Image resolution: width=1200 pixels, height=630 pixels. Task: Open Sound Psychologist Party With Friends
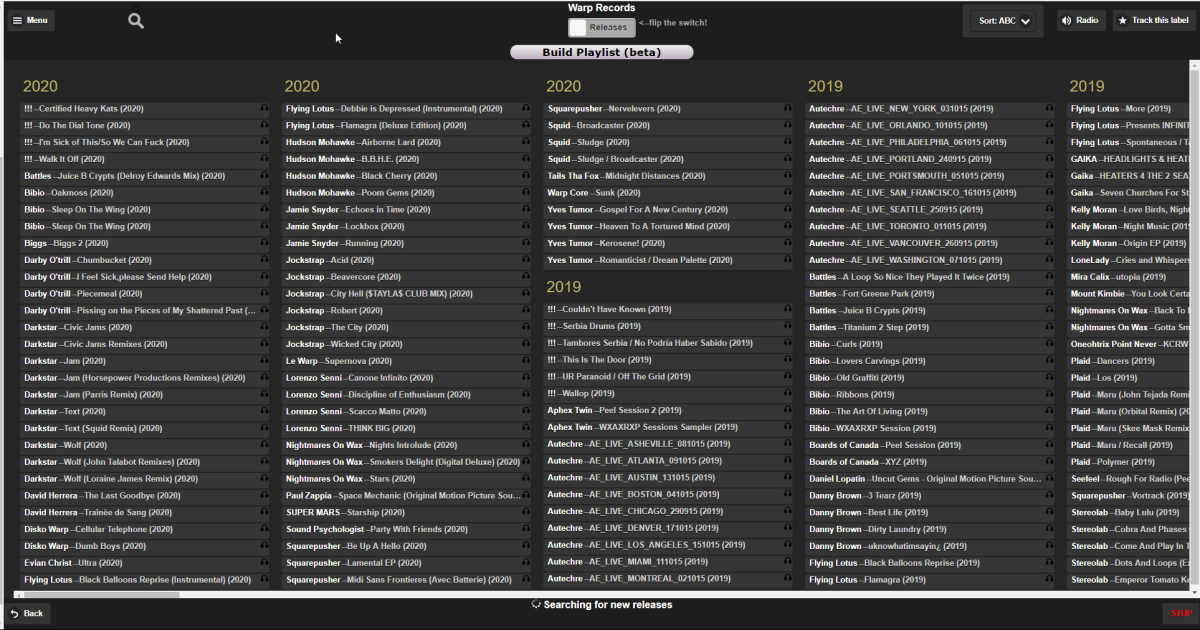click(x=408, y=529)
